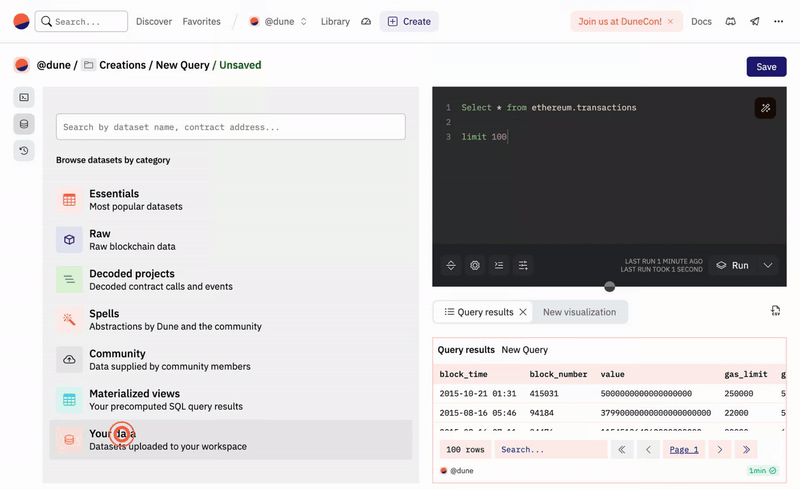This screenshot has height=489, width=800.
Task: Click the export results file icon
Action: (x=776, y=311)
